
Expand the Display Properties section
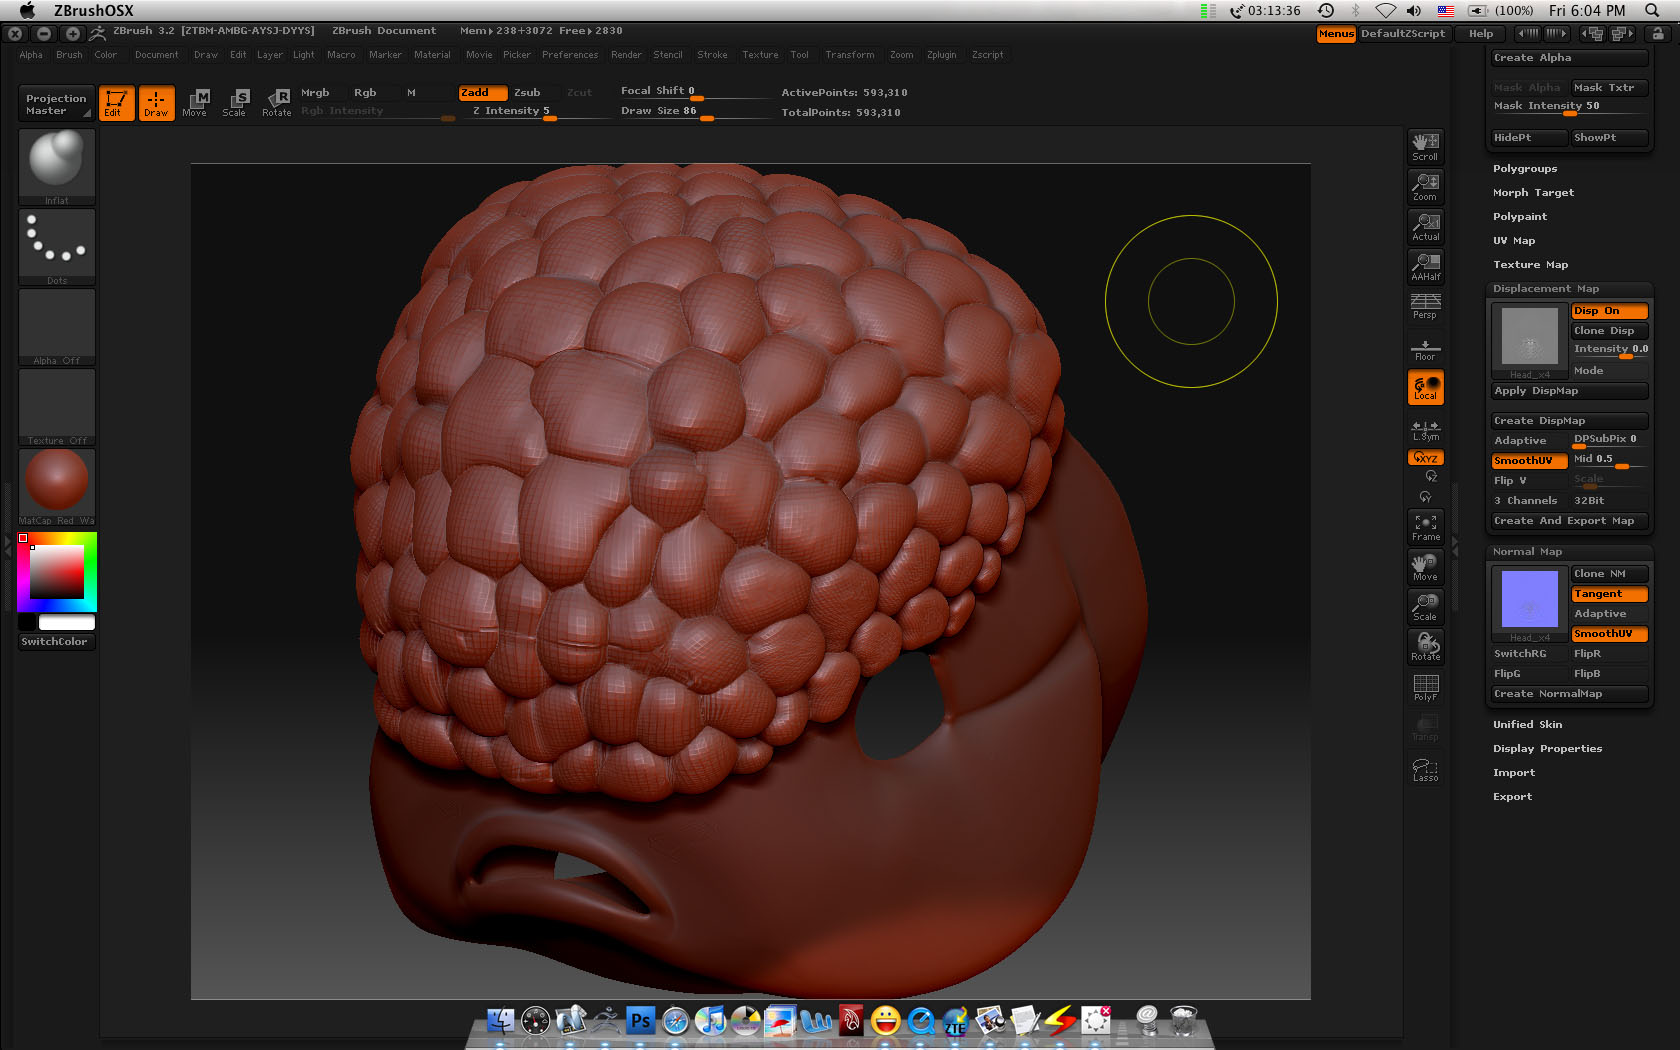[1547, 749]
